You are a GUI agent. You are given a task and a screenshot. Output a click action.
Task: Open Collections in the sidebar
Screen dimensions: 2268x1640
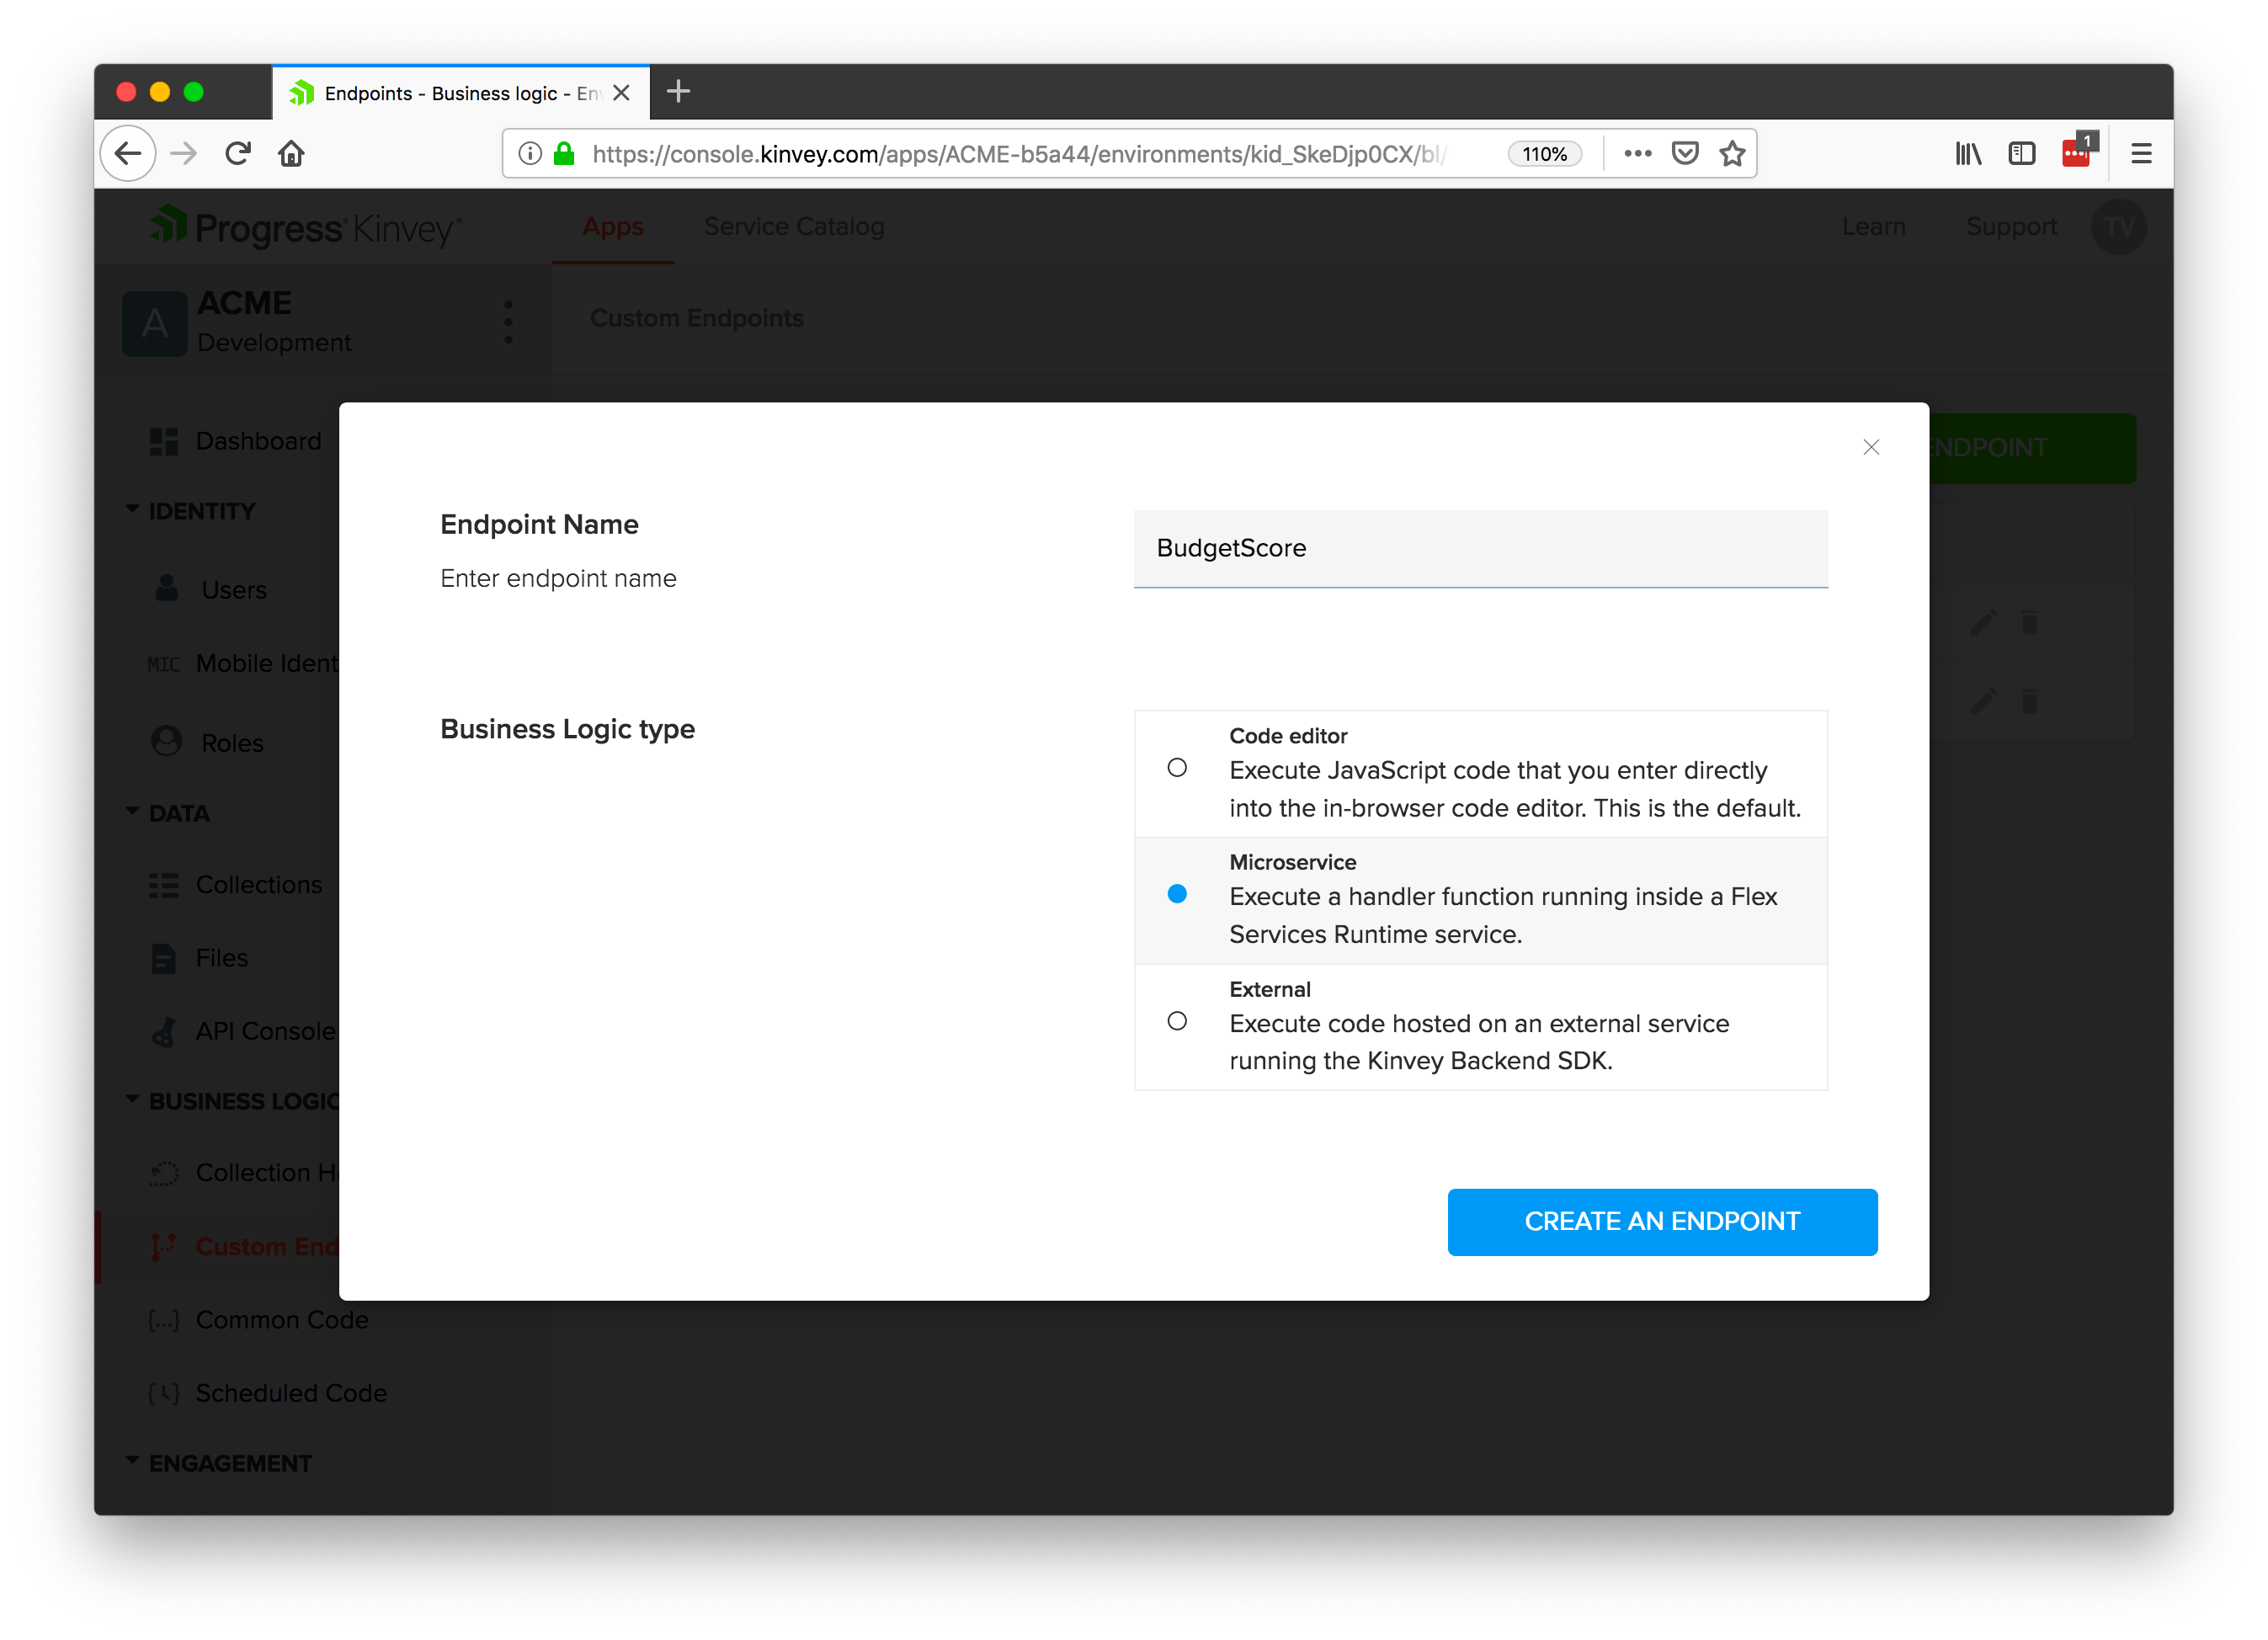tap(259, 885)
